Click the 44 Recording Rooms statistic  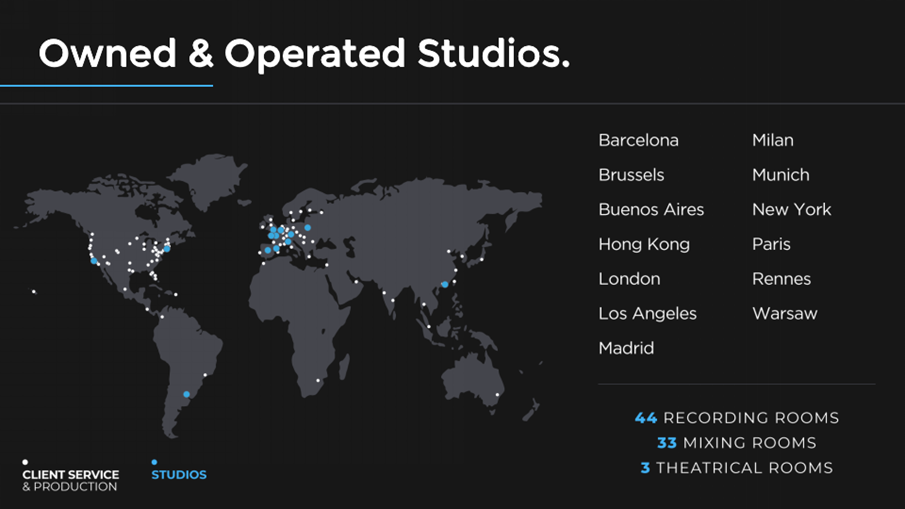736,418
